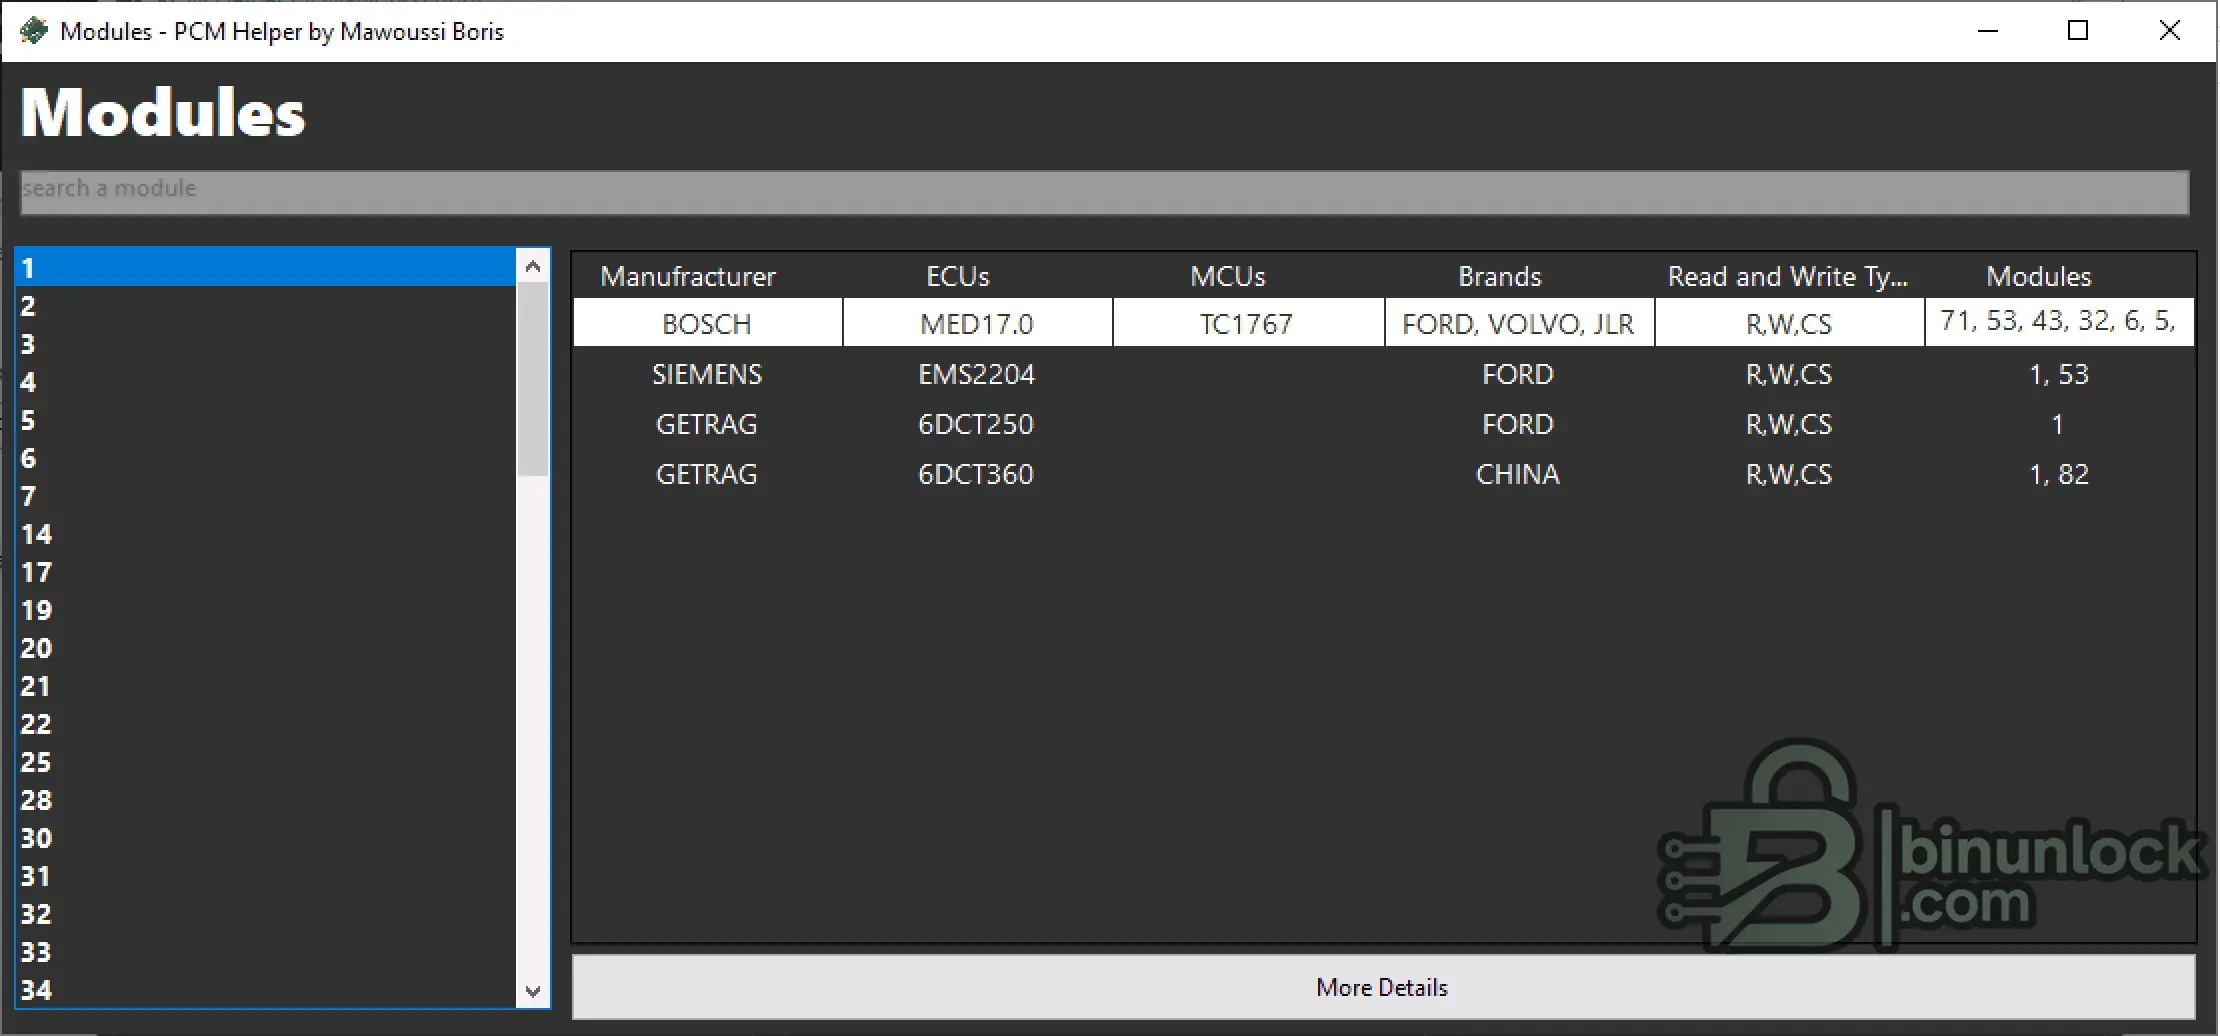Select module 3 in the list
Image resolution: width=2220 pixels, height=1036 pixels.
(x=266, y=344)
